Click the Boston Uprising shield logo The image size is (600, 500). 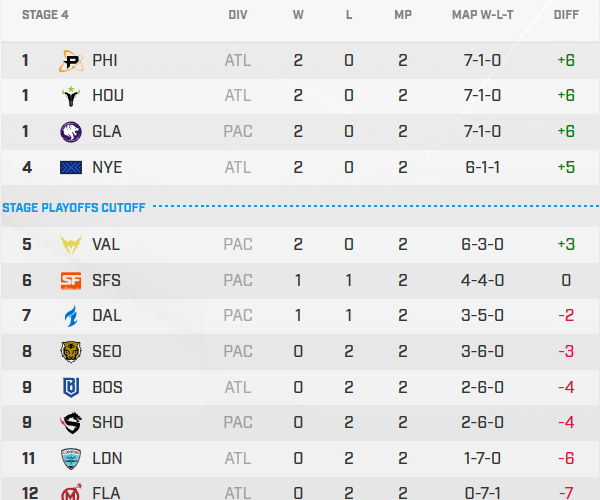coord(72,388)
